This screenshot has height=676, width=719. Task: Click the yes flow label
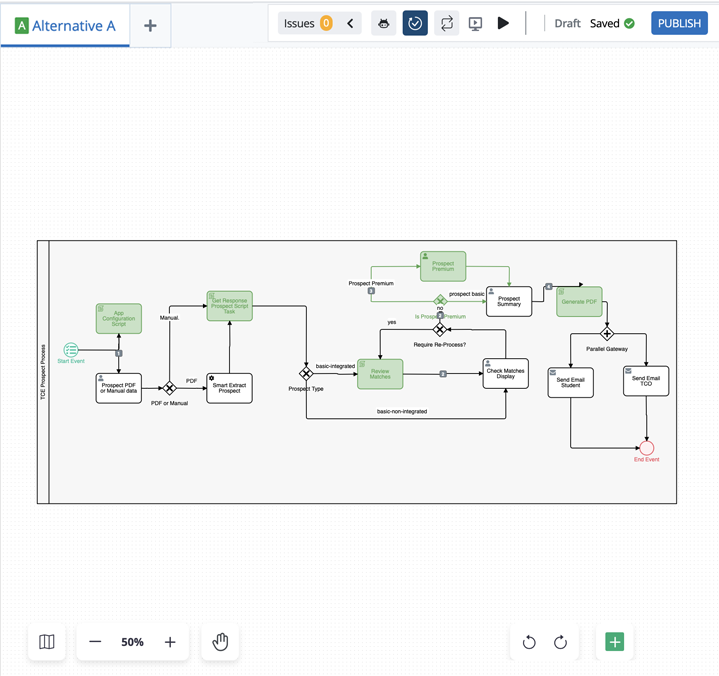click(x=392, y=322)
